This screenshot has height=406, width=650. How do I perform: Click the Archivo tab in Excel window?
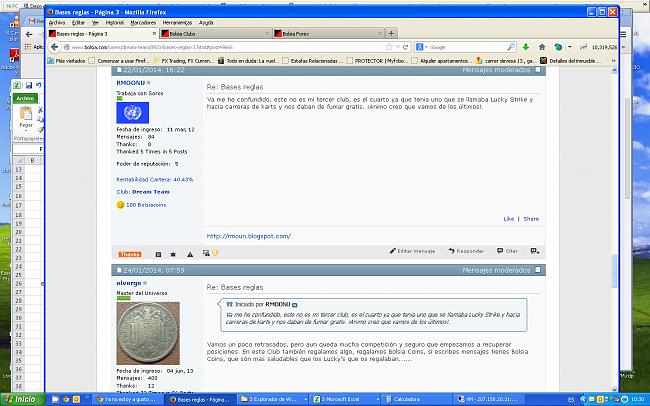tap(25, 98)
